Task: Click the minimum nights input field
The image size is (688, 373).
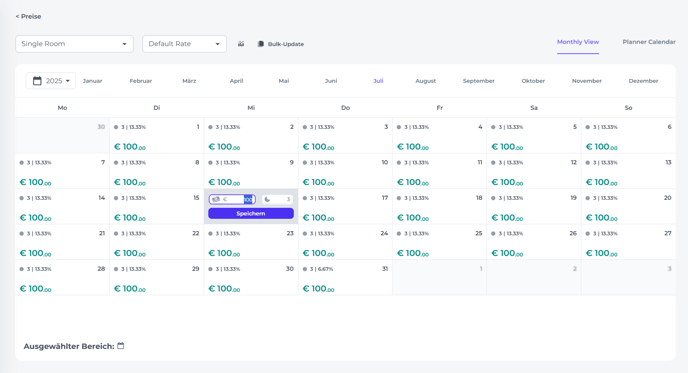Action: tap(277, 199)
